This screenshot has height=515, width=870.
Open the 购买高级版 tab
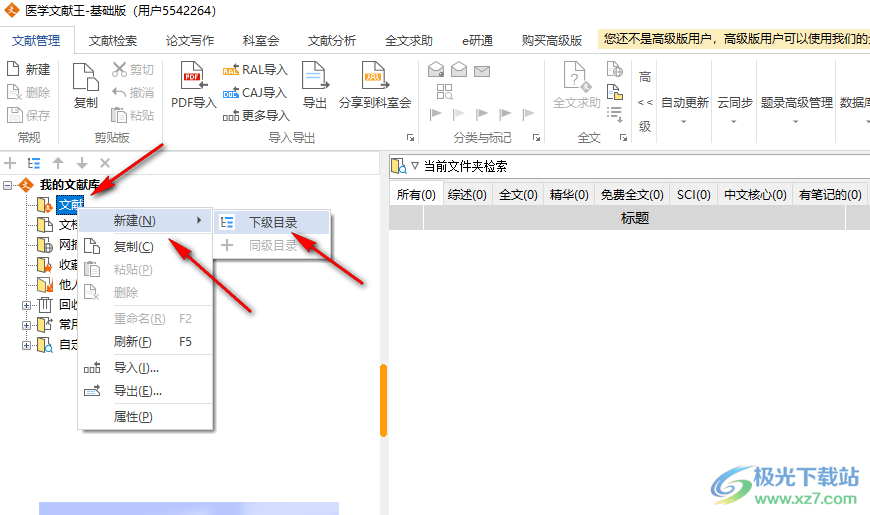pos(552,41)
